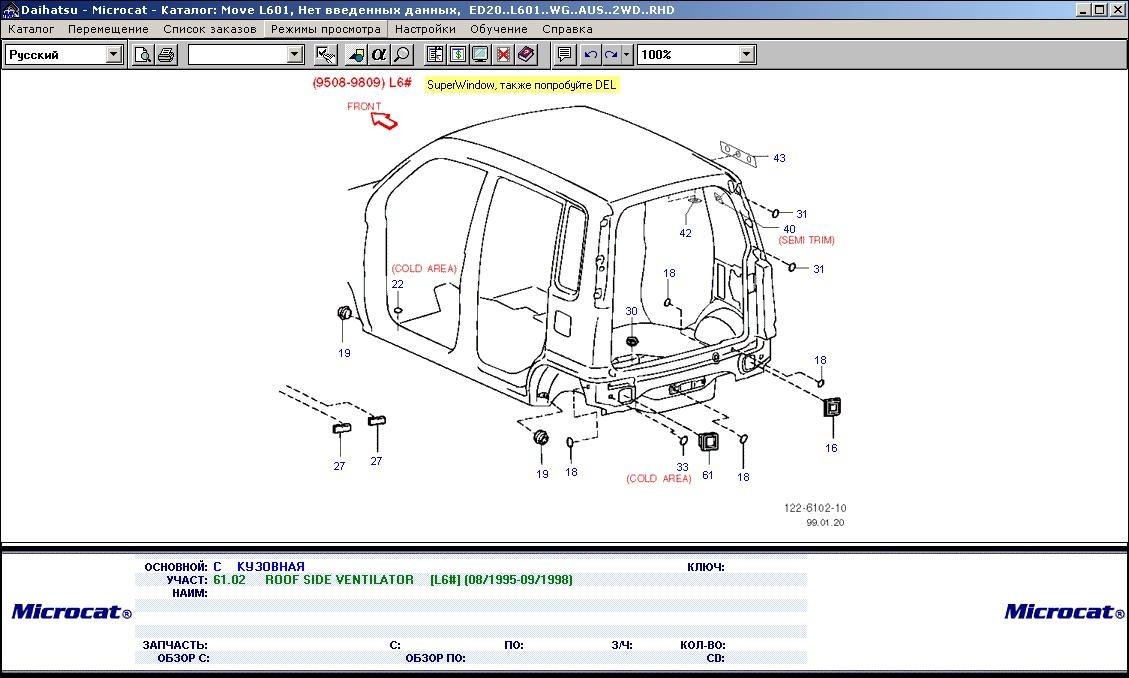Click the Daihatsu Microcat title bar icon

(x=10, y=10)
